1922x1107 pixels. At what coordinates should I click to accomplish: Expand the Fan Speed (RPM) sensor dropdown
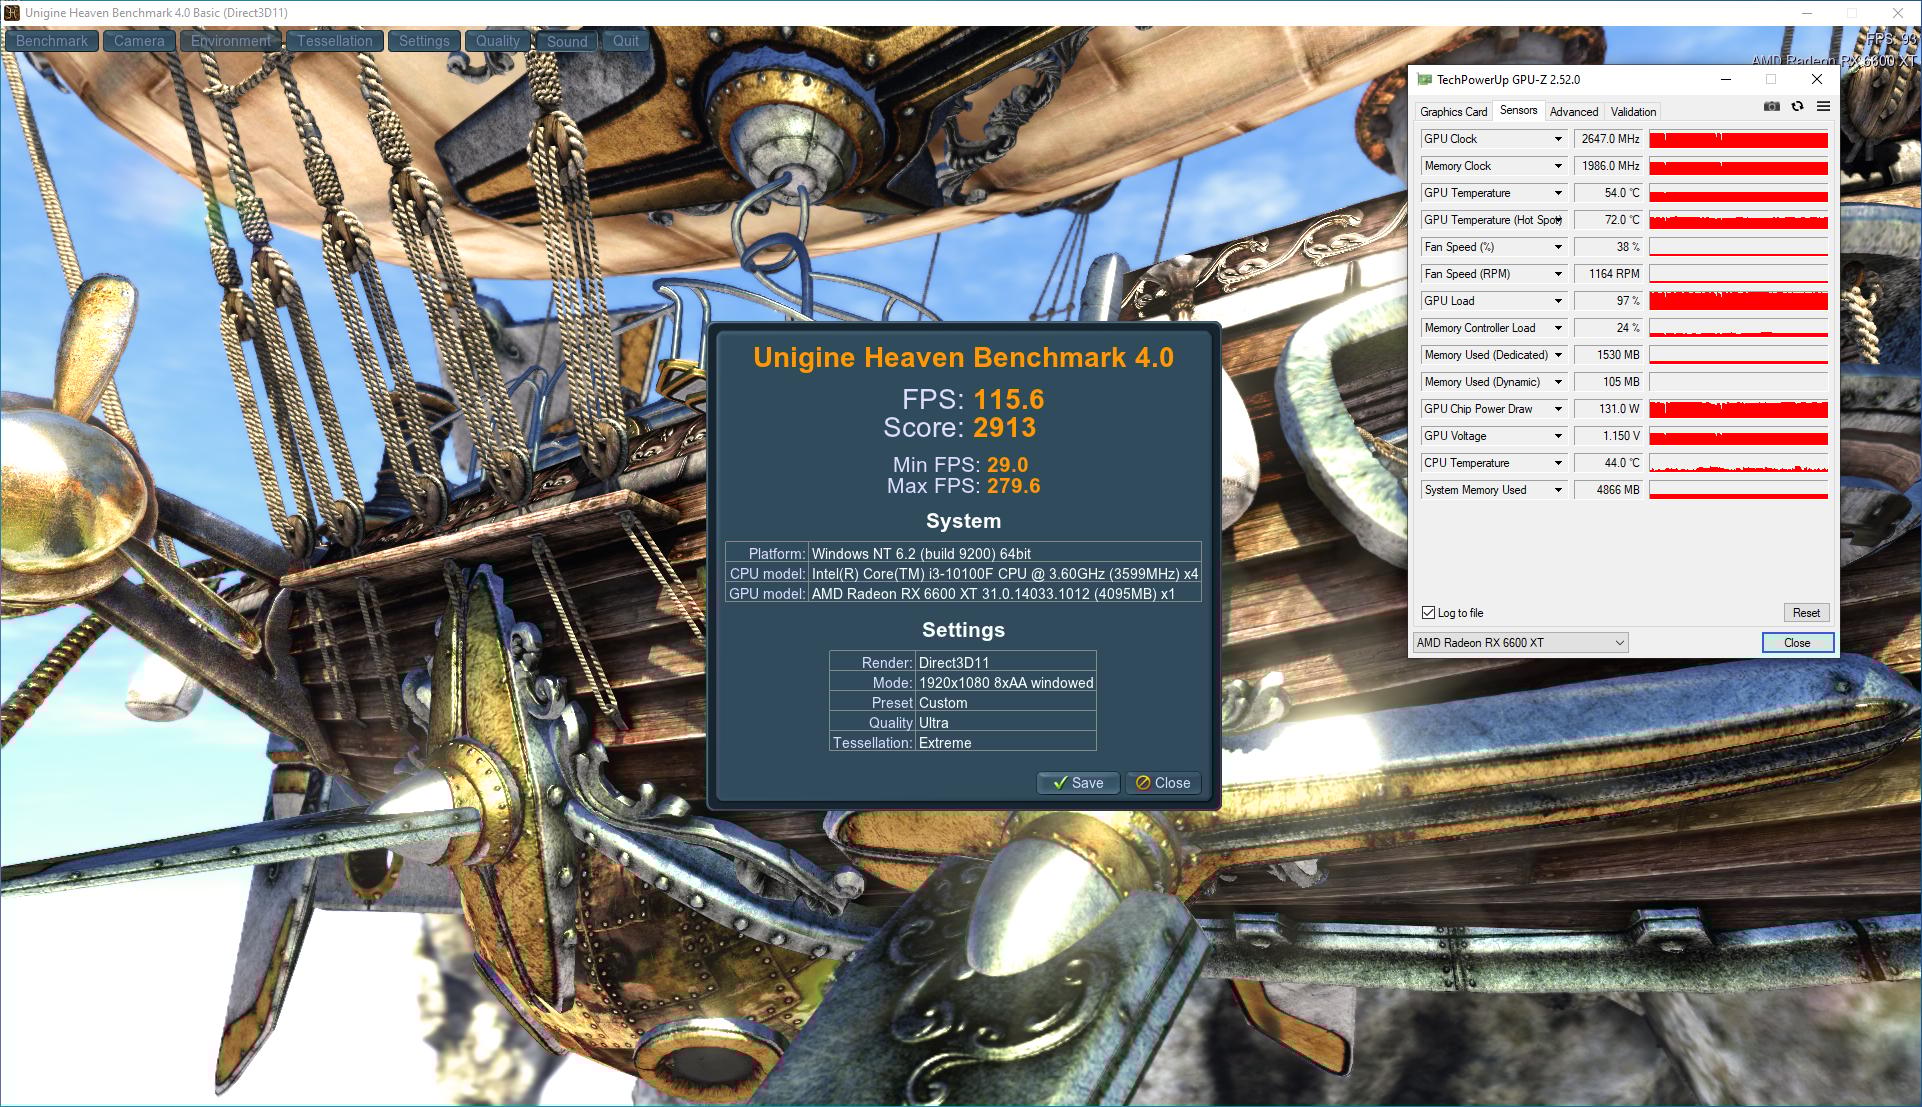pyautogui.click(x=1557, y=274)
